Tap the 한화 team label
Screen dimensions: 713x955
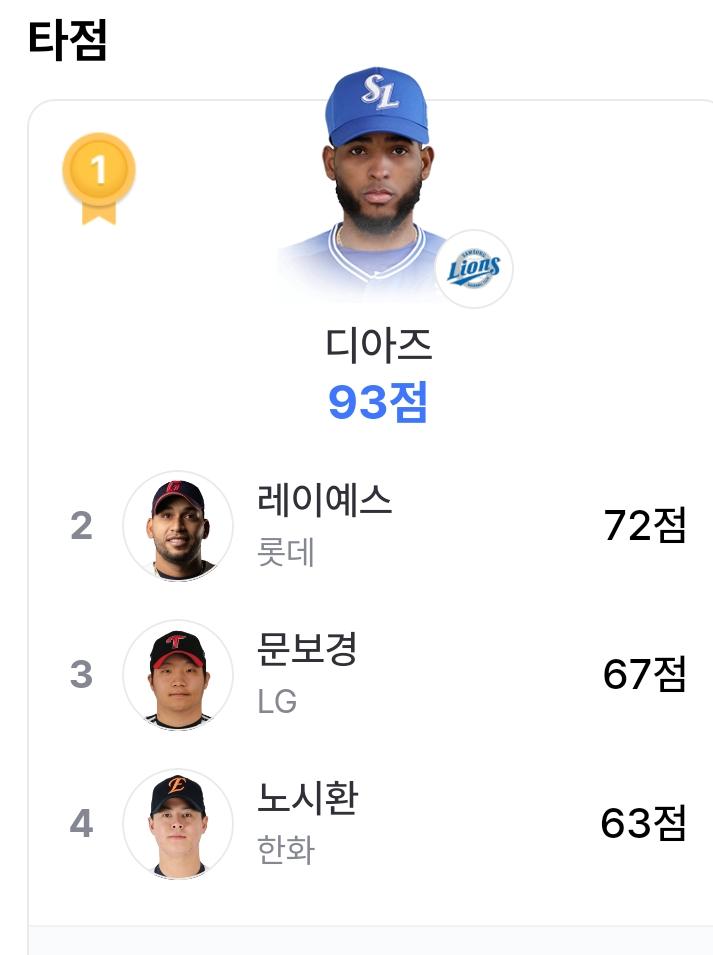(x=286, y=850)
